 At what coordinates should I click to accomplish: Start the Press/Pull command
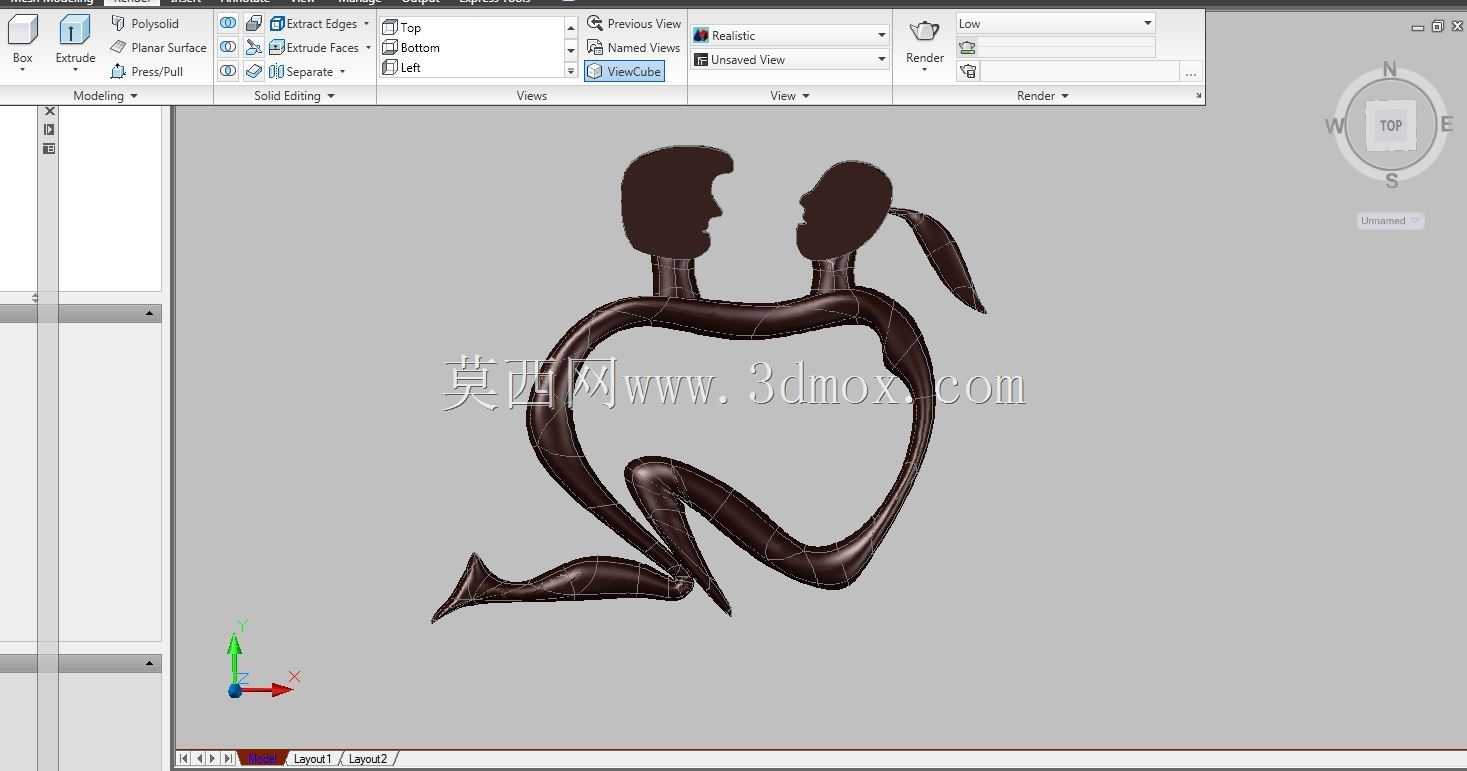point(147,71)
